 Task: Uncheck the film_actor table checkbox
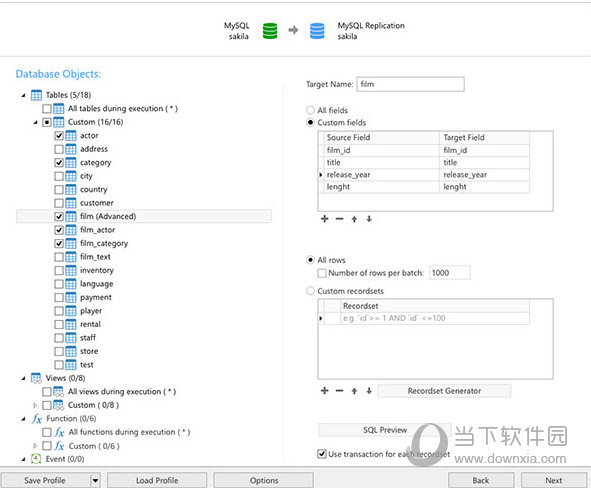(59, 230)
